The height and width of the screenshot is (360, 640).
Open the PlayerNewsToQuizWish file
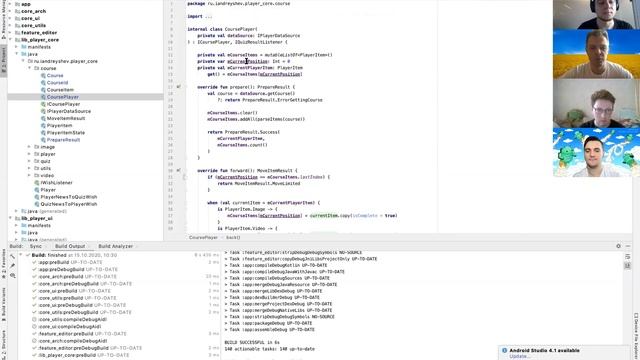tap(69, 197)
